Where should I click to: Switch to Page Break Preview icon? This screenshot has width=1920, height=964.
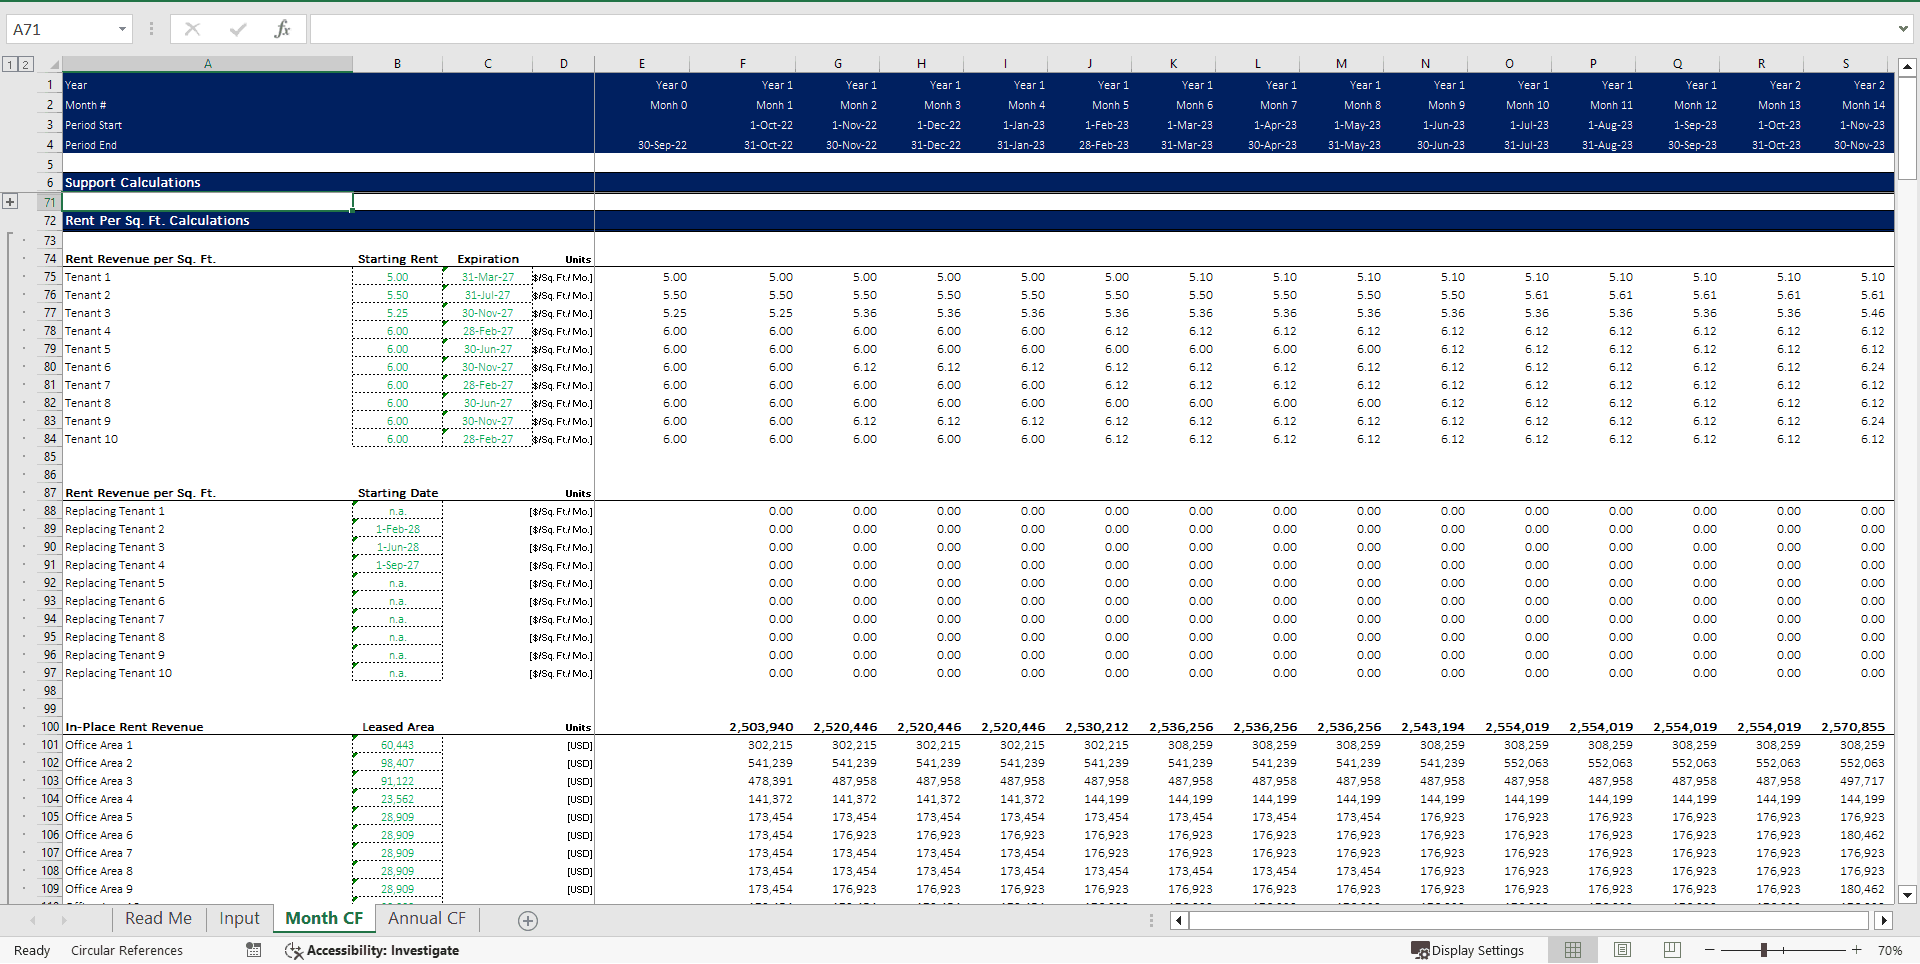pos(1671,949)
